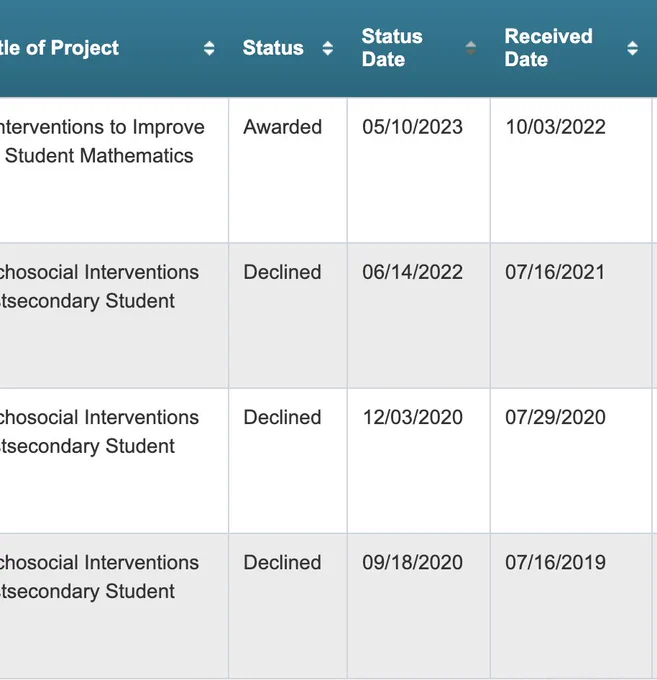Toggle the Status Date sort arrows

pos(471,48)
